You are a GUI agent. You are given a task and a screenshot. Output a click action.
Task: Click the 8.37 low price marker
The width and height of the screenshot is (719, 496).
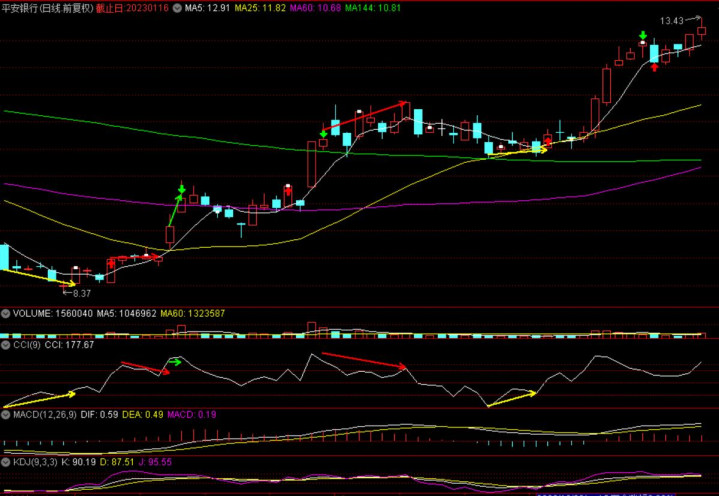tap(82, 293)
